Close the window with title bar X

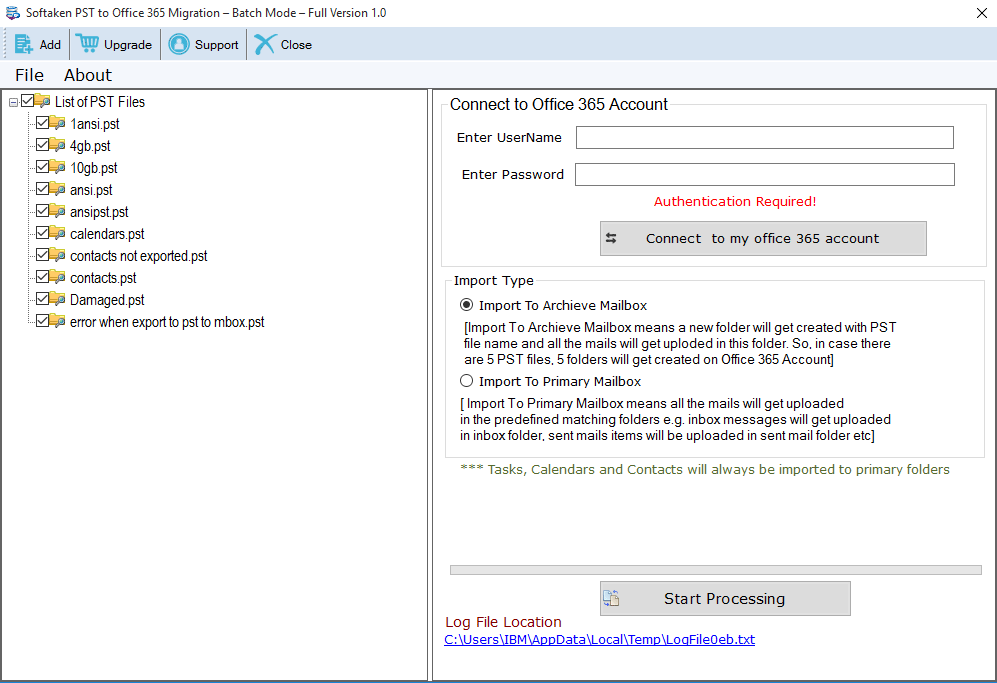pyautogui.click(x=981, y=13)
